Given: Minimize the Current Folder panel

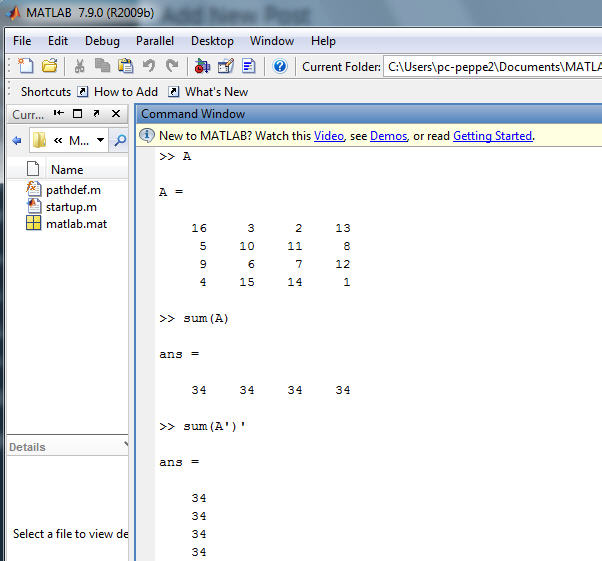Looking at the screenshot, I should click(x=58, y=113).
